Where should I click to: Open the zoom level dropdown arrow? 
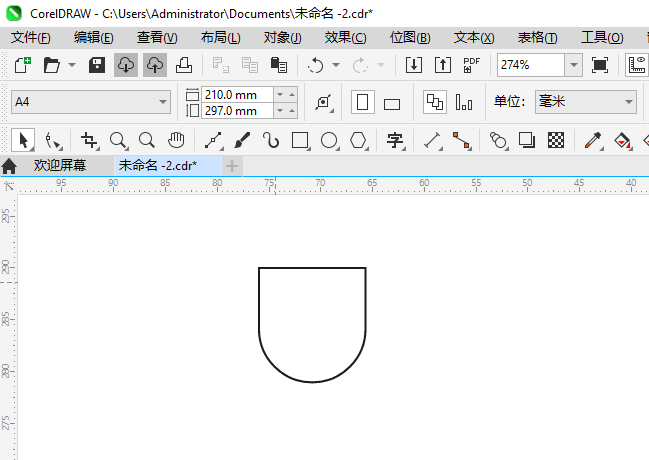coord(574,65)
